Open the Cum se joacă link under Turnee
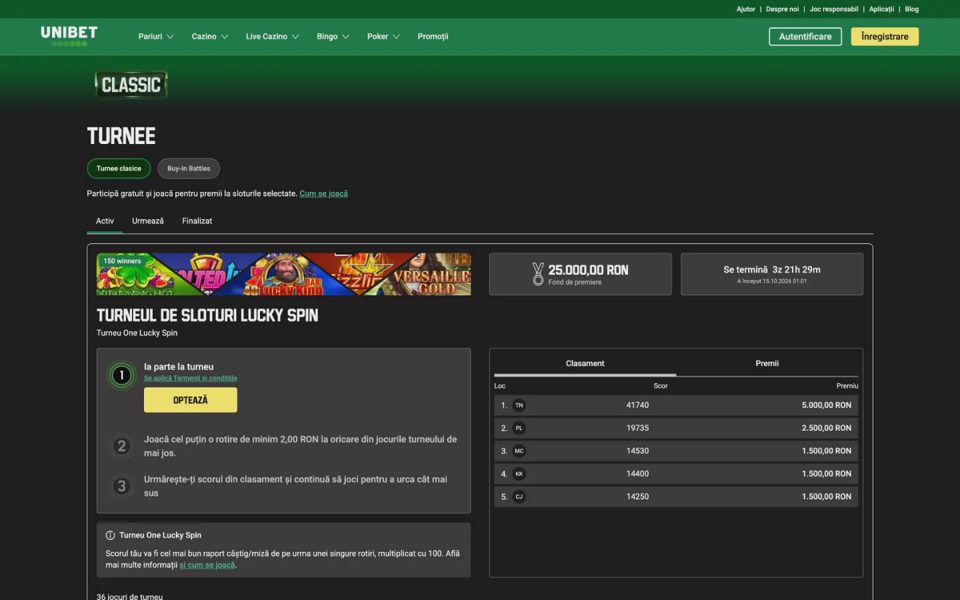 pos(323,194)
